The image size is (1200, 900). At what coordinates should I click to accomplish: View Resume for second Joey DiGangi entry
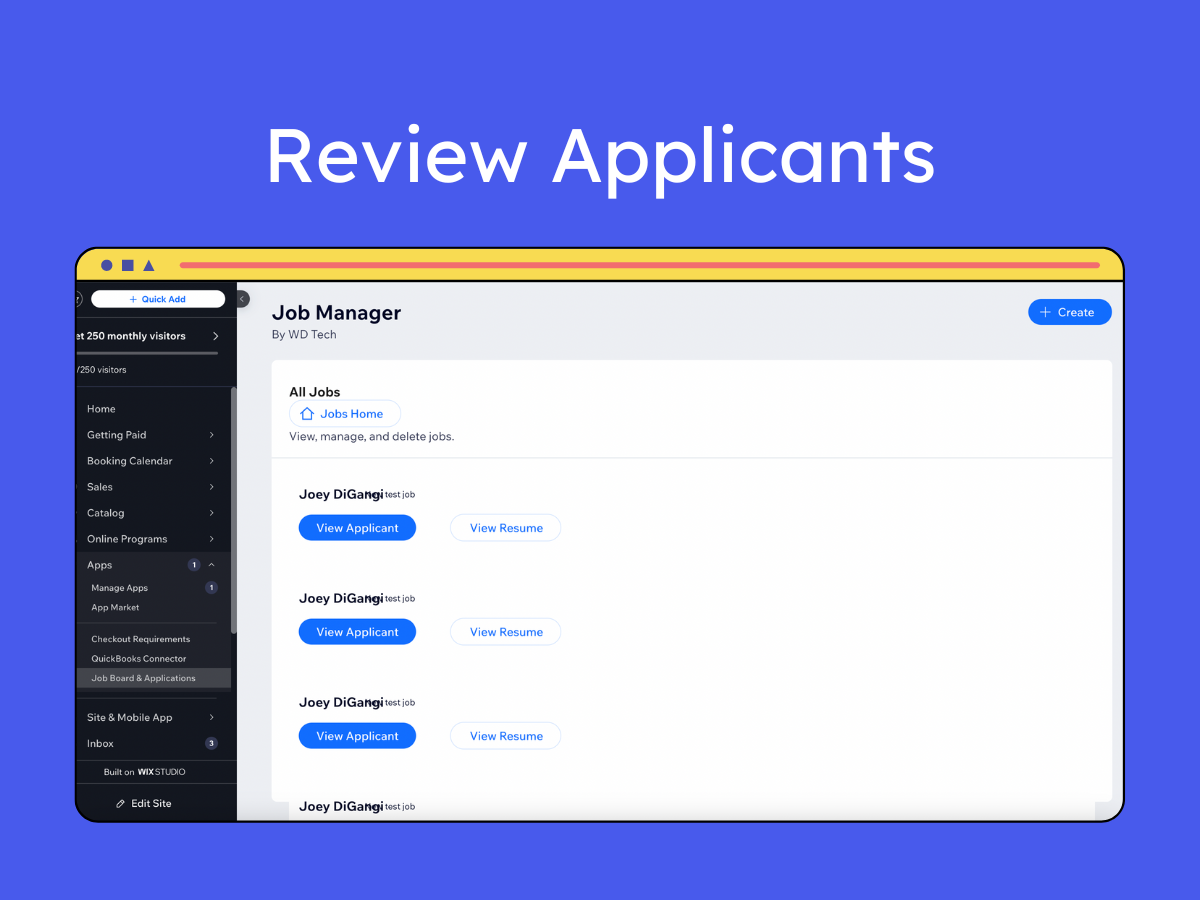506,632
